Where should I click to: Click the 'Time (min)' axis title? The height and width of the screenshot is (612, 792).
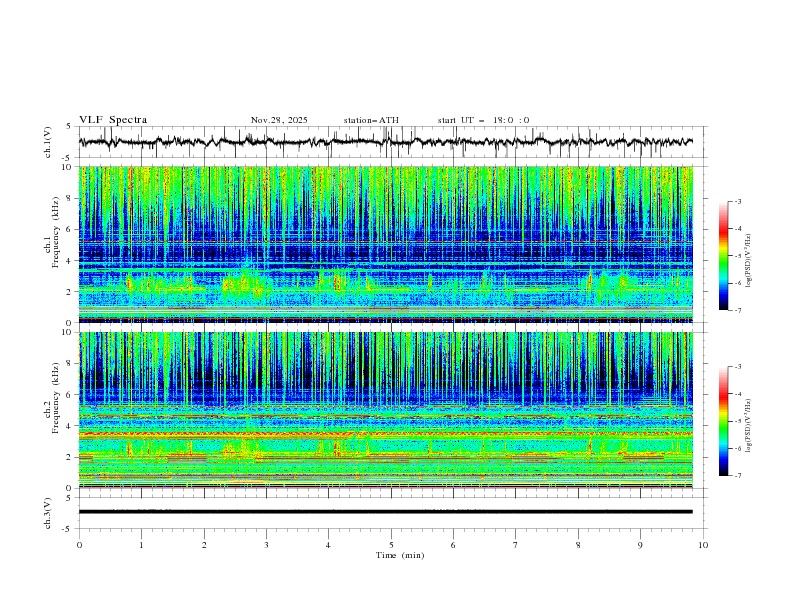[400, 555]
